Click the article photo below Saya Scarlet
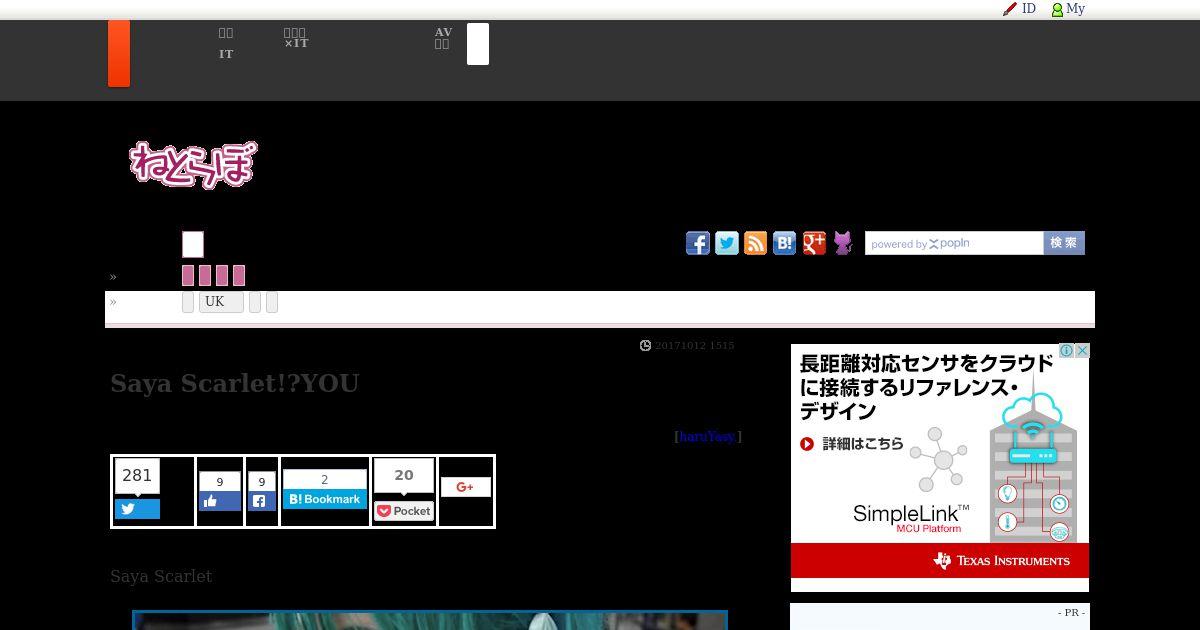The image size is (1200, 630). (430, 620)
